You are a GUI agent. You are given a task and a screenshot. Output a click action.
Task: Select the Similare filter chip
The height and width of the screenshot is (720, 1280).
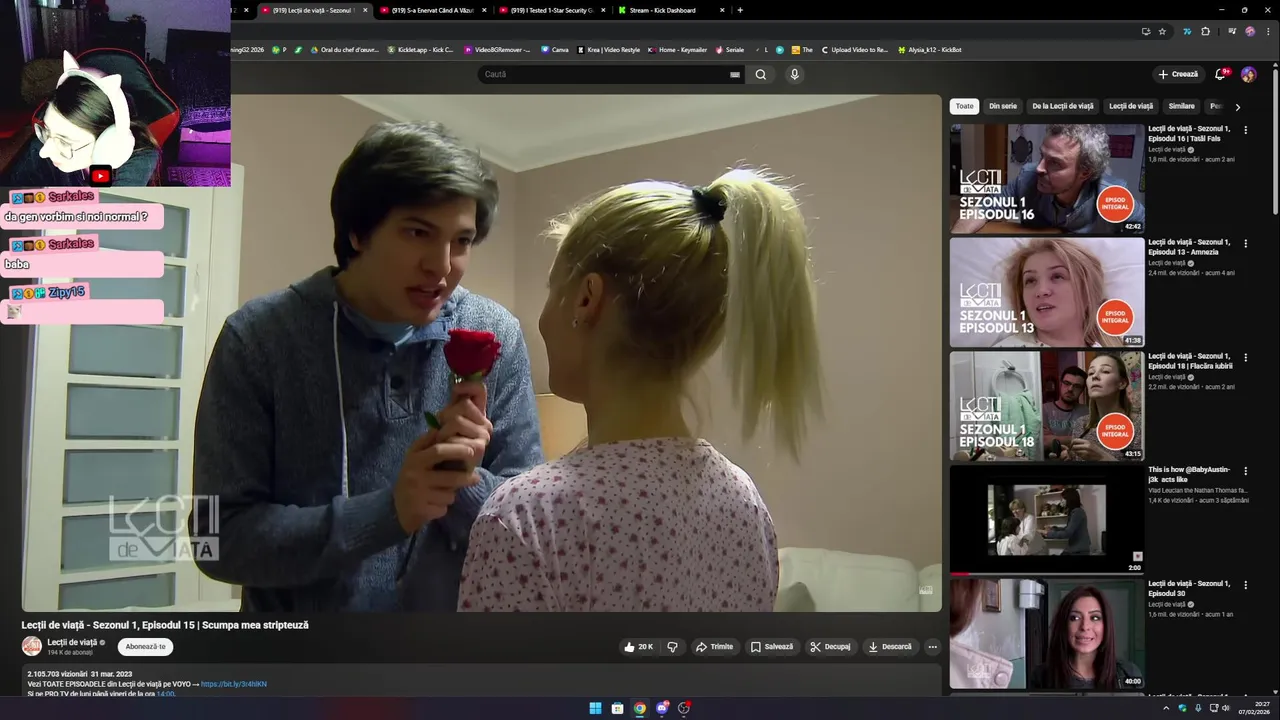tap(1181, 106)
